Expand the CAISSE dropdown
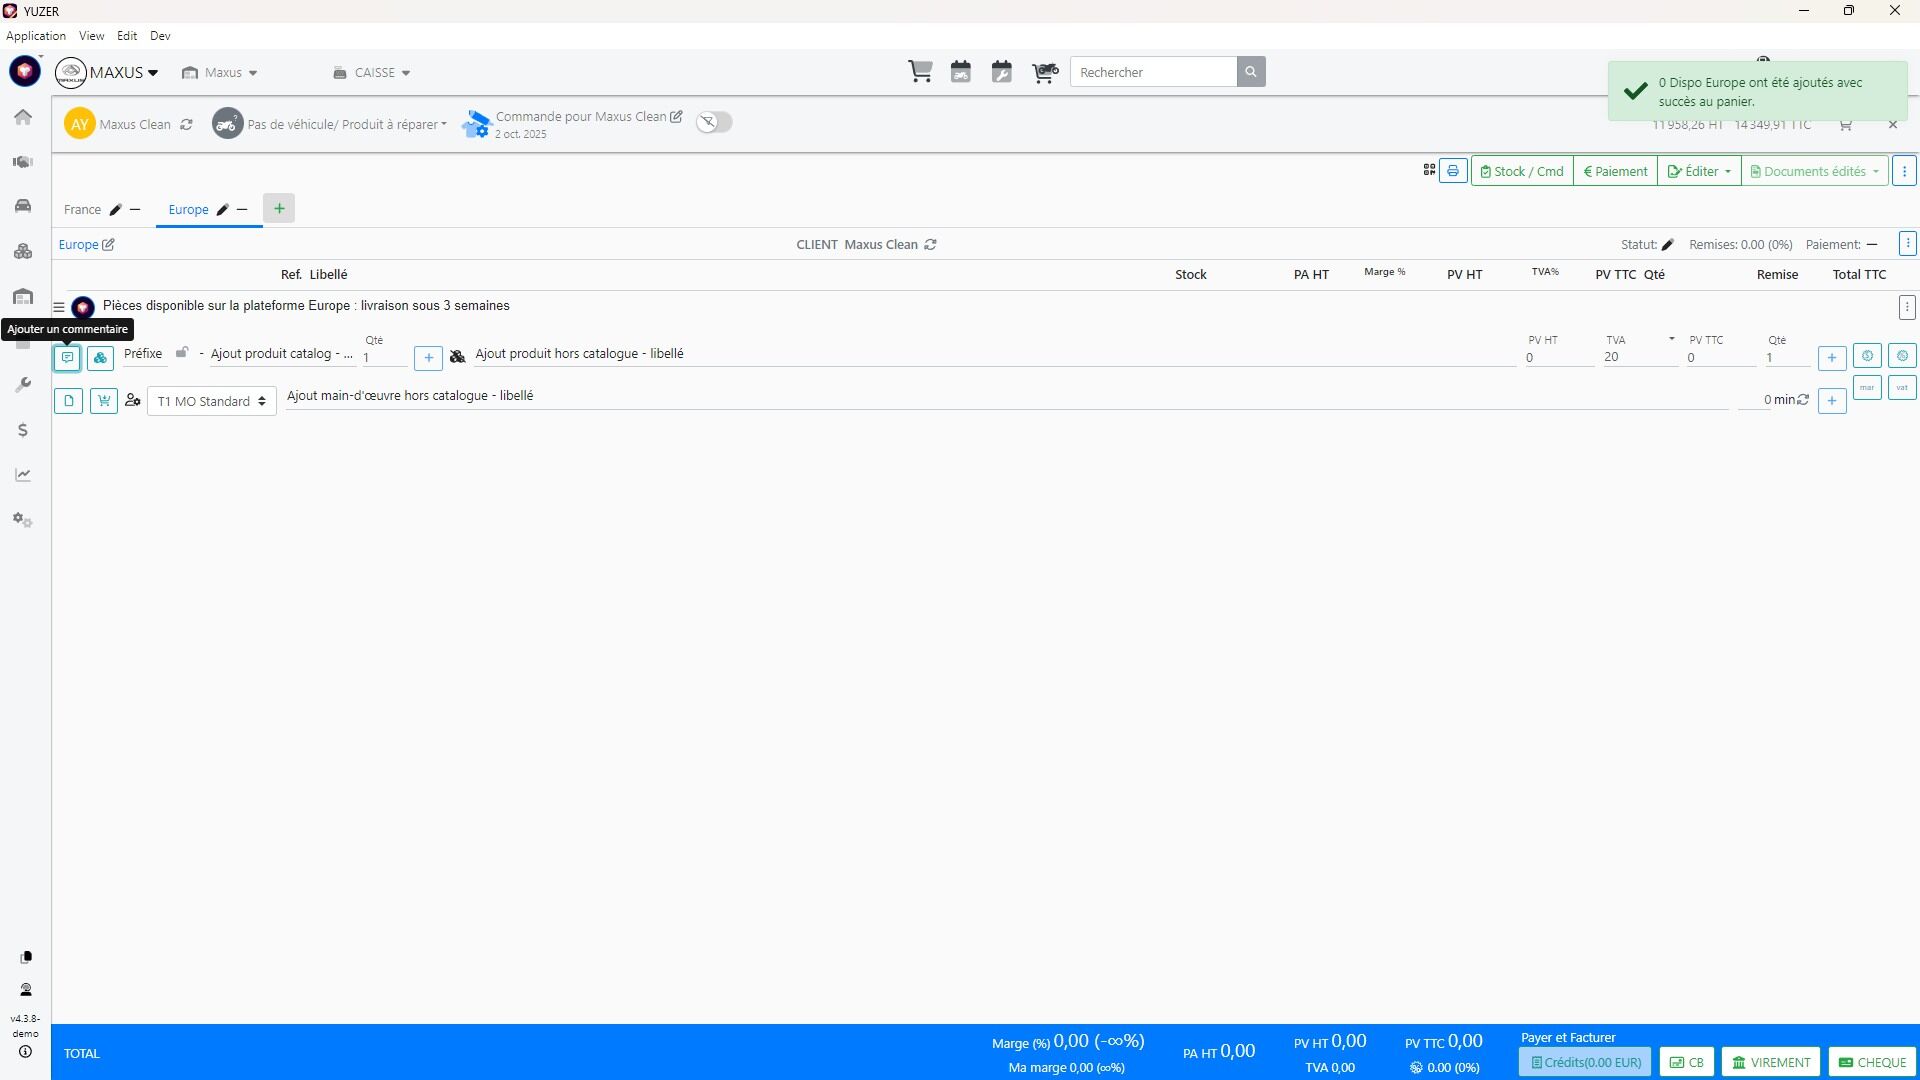This screenshot has width=1920, height=1080. coord(373,73)
